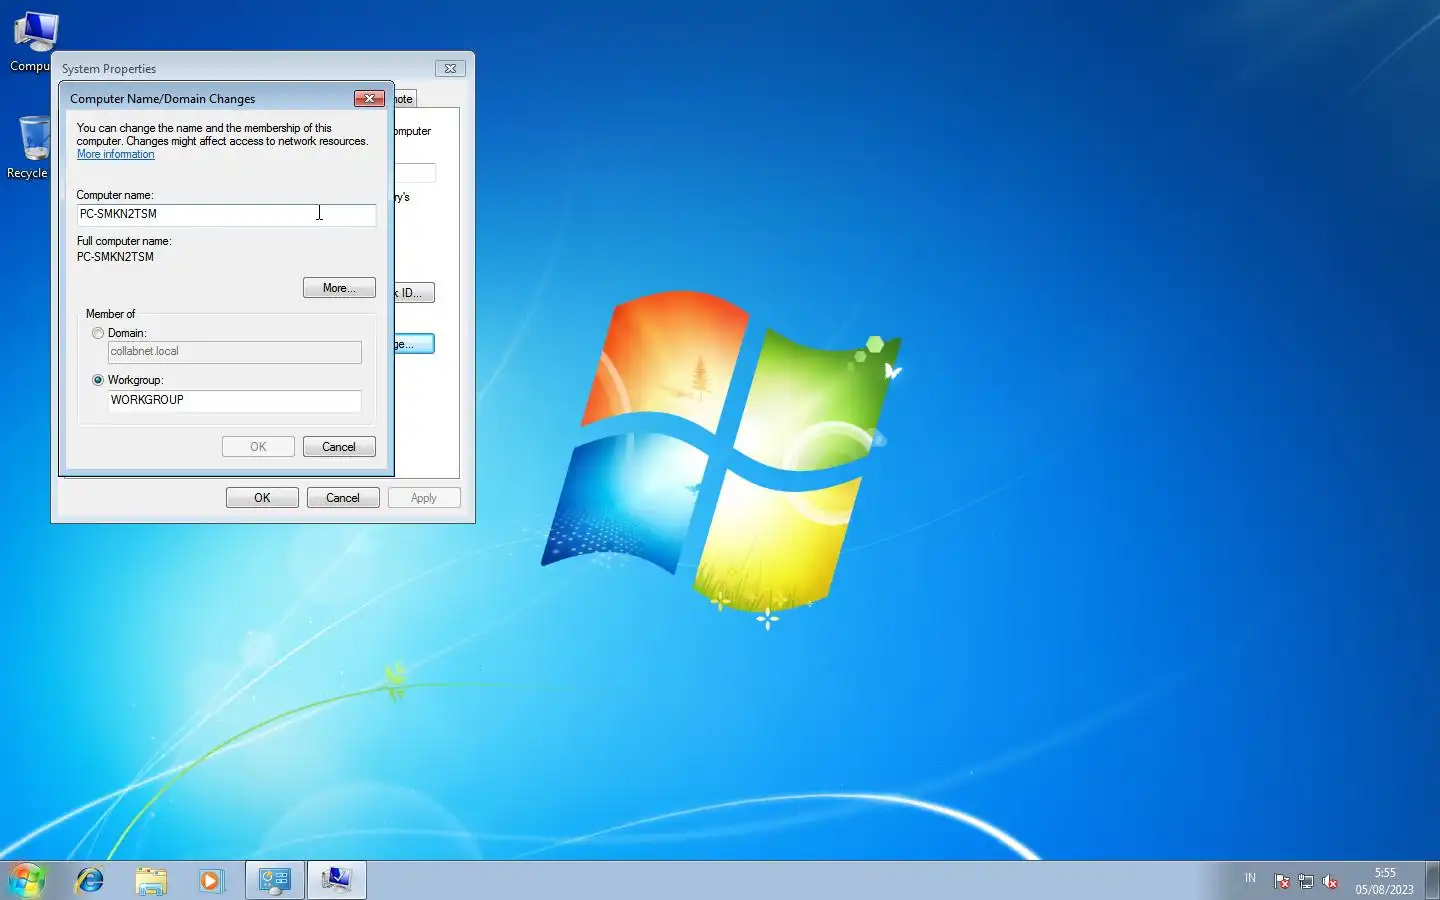This screenshot has height=900, width=1440.
Task: Close the System Properties window
Action: [x=450, y=68]
